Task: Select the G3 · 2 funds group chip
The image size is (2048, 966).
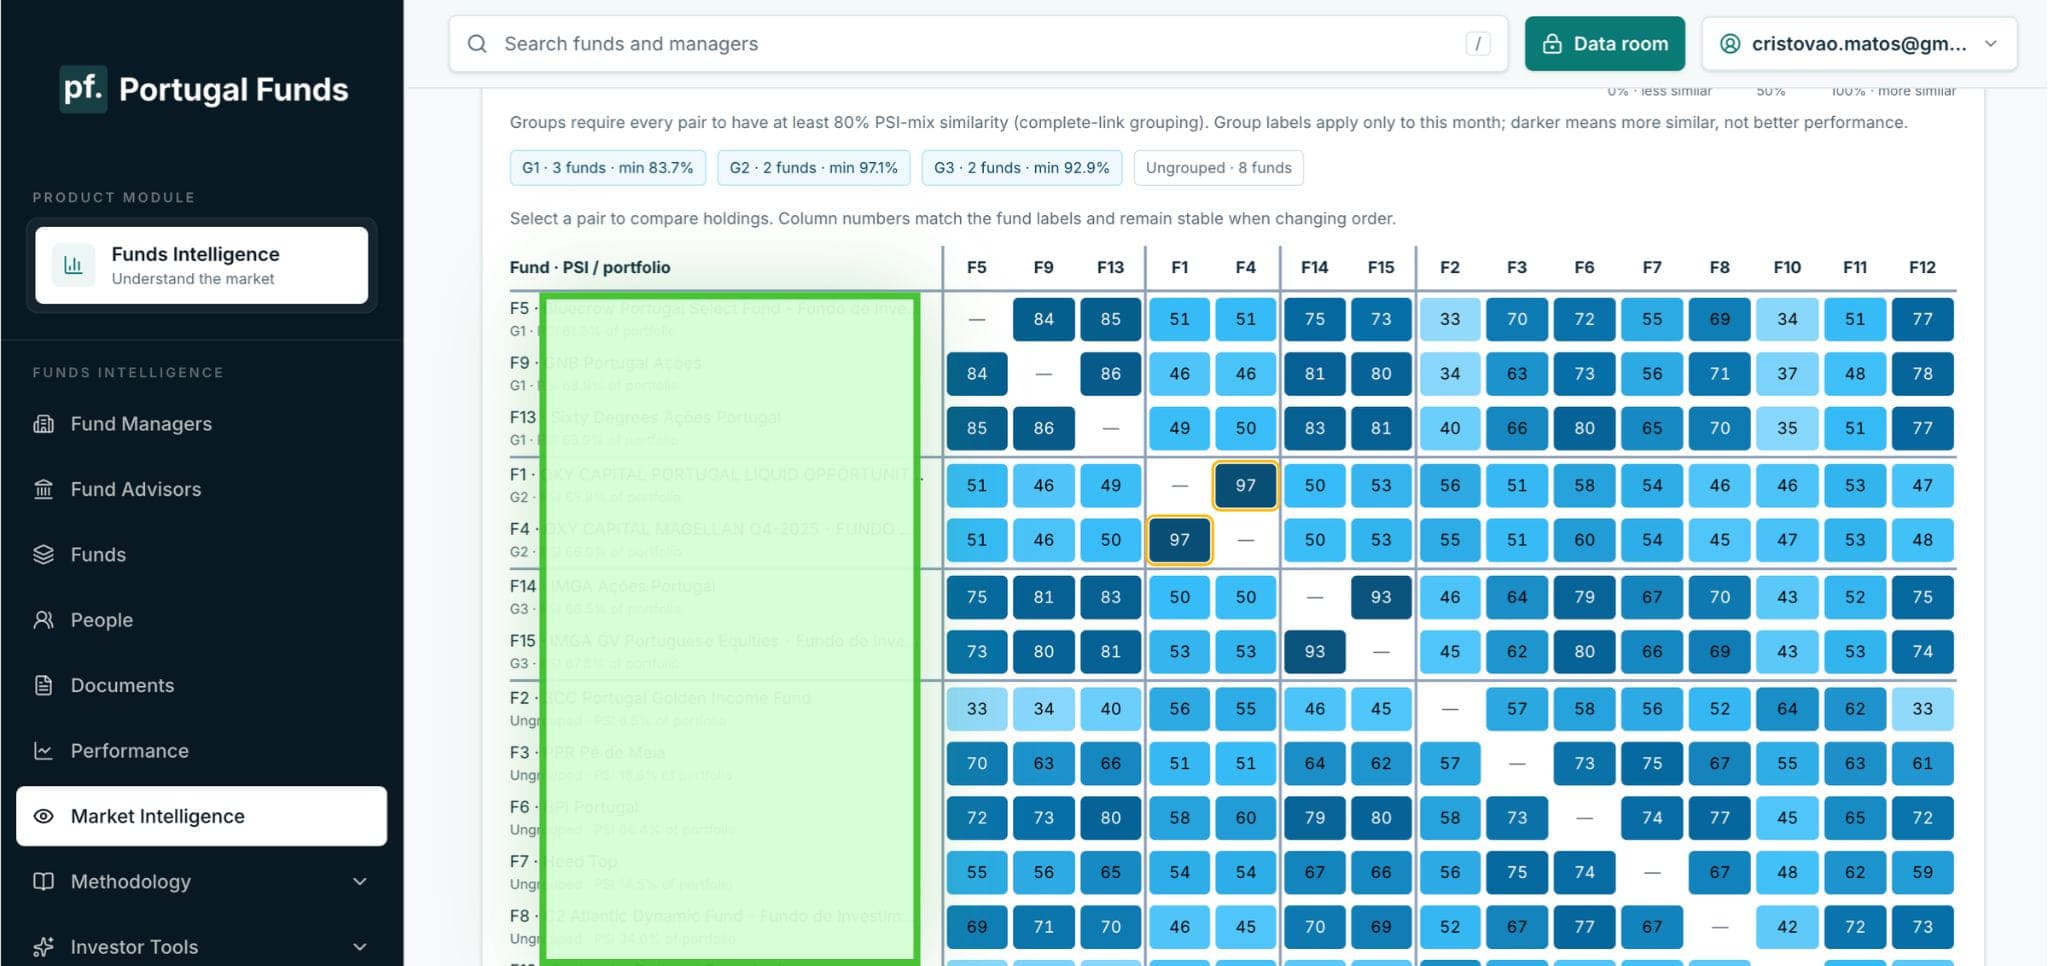Action: [1022, 168]
